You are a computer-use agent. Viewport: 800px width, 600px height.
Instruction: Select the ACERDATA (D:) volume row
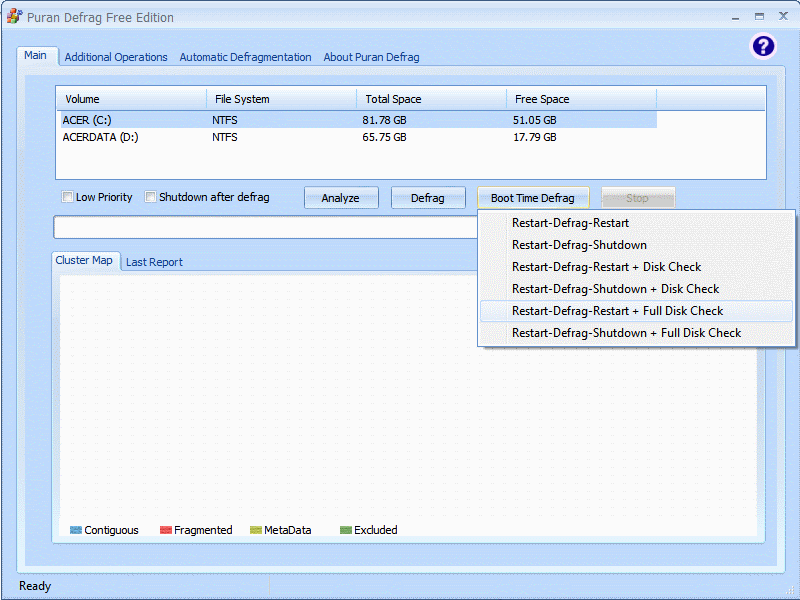coord(357,137)
